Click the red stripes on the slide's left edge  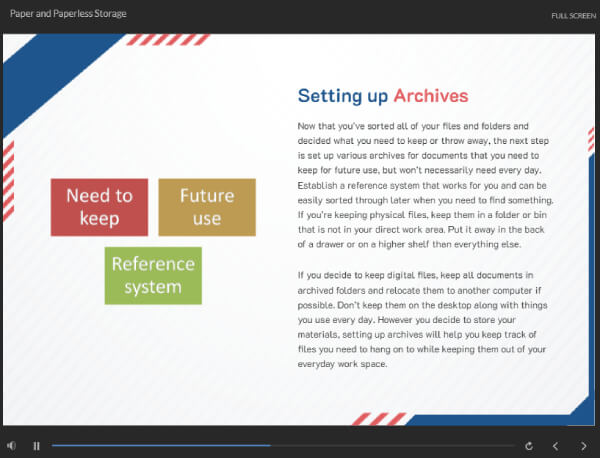(8, 165)
